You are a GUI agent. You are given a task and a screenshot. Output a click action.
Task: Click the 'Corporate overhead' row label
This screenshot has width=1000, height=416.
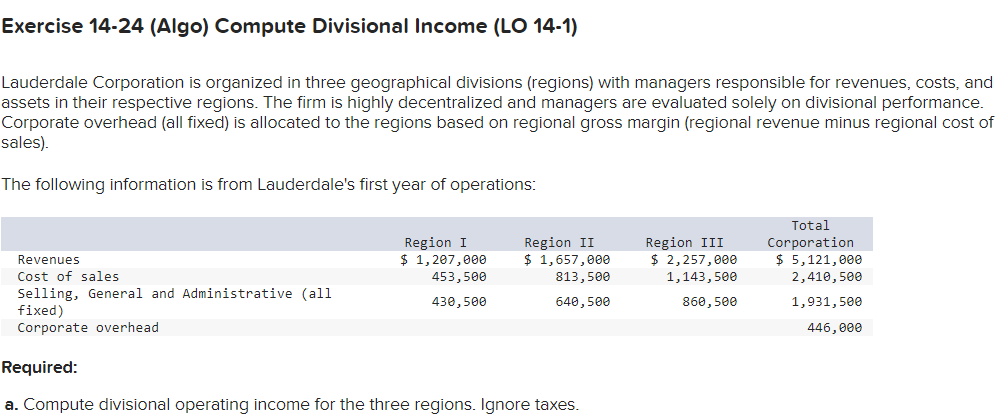[x=88, y=327]
